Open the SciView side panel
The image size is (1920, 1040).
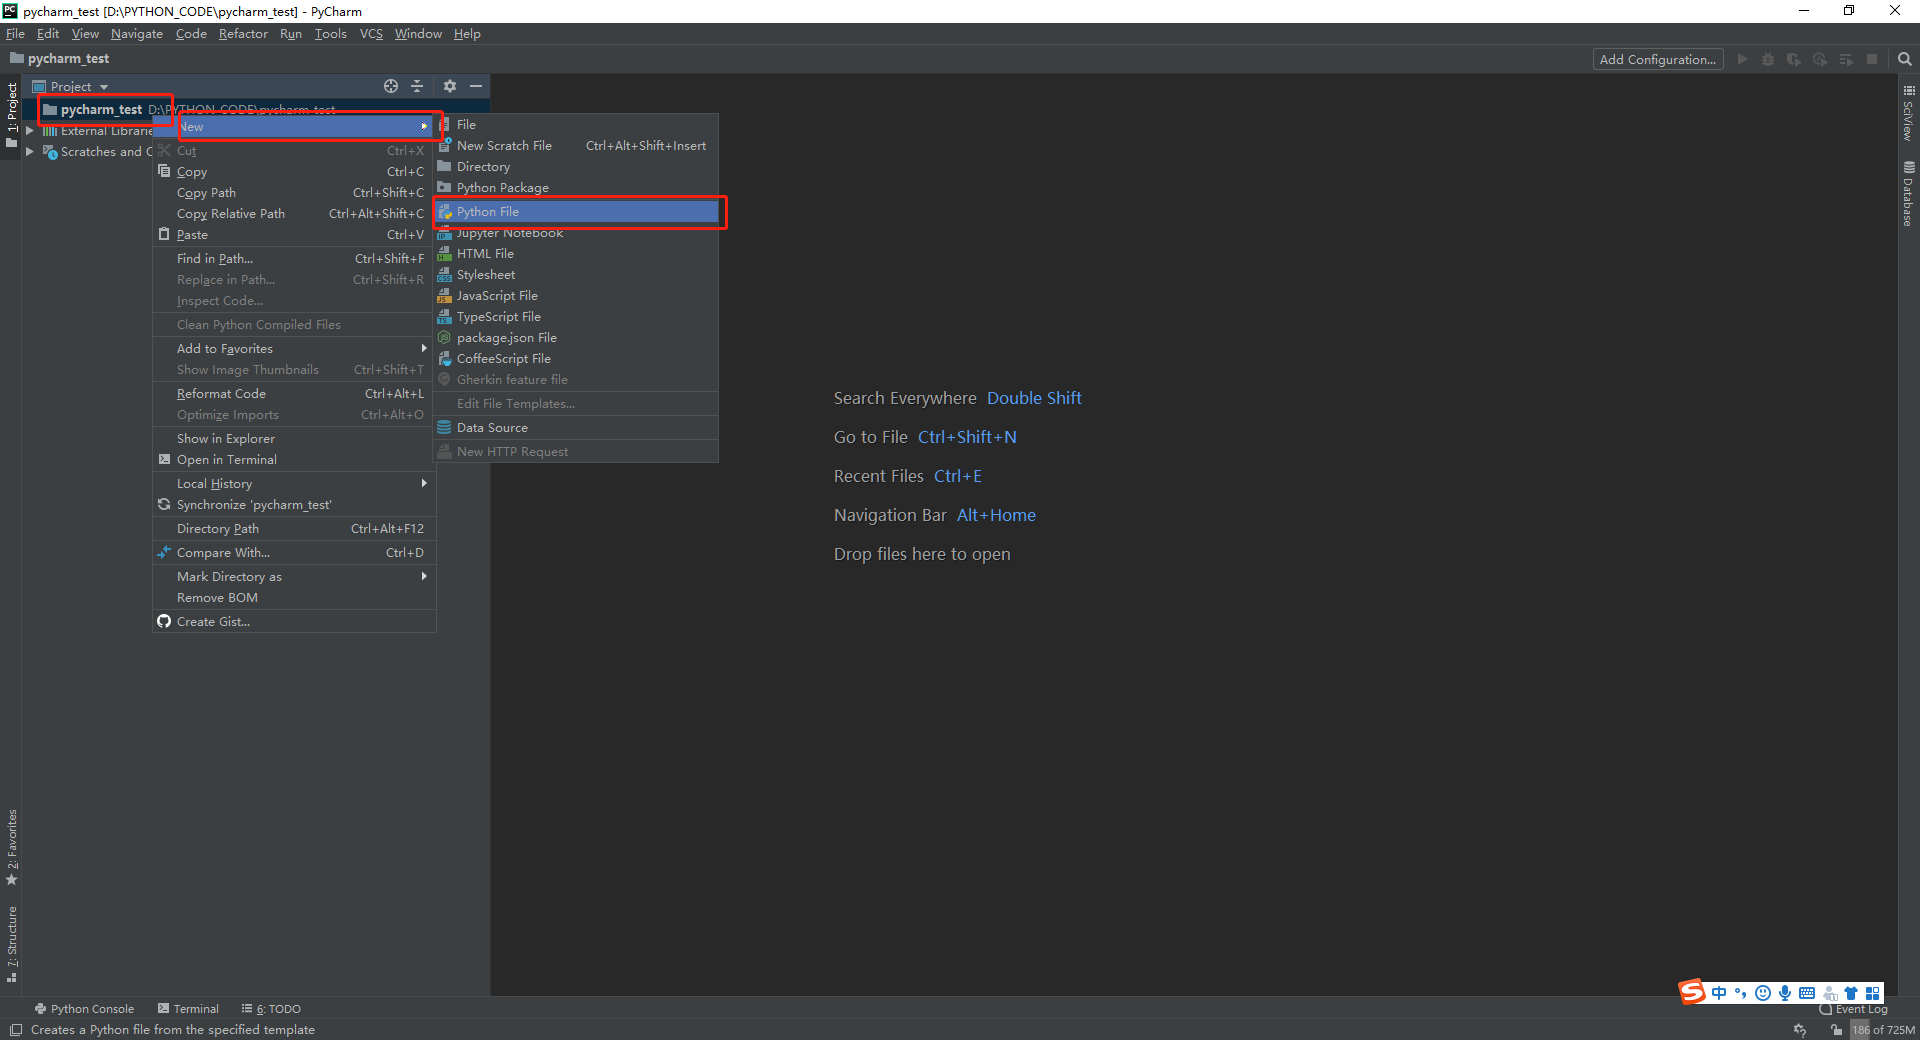1908,112
